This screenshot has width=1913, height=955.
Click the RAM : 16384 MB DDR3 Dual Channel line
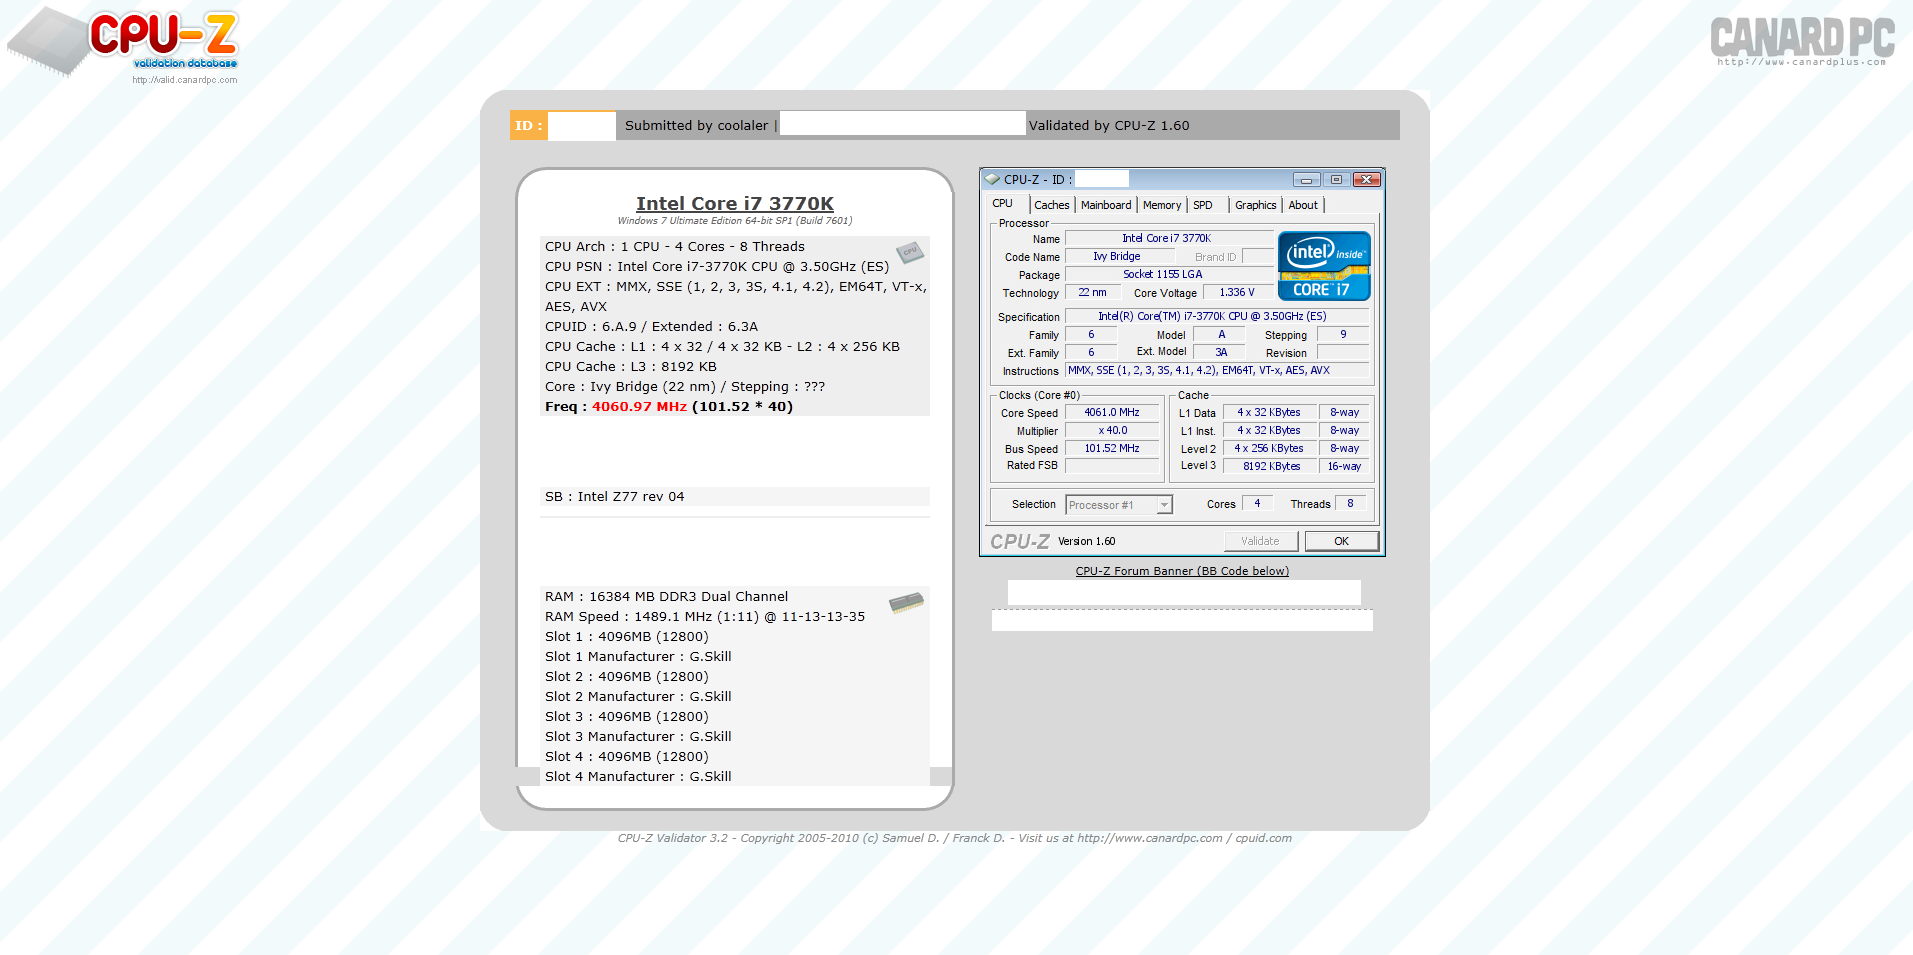coord(666,597)
